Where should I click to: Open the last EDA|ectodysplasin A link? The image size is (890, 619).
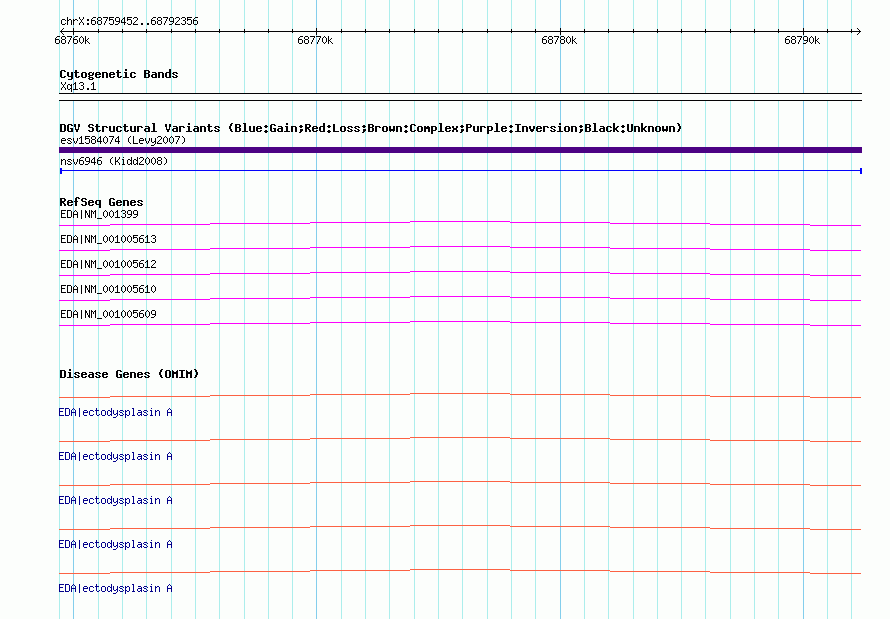click(115, 588)
